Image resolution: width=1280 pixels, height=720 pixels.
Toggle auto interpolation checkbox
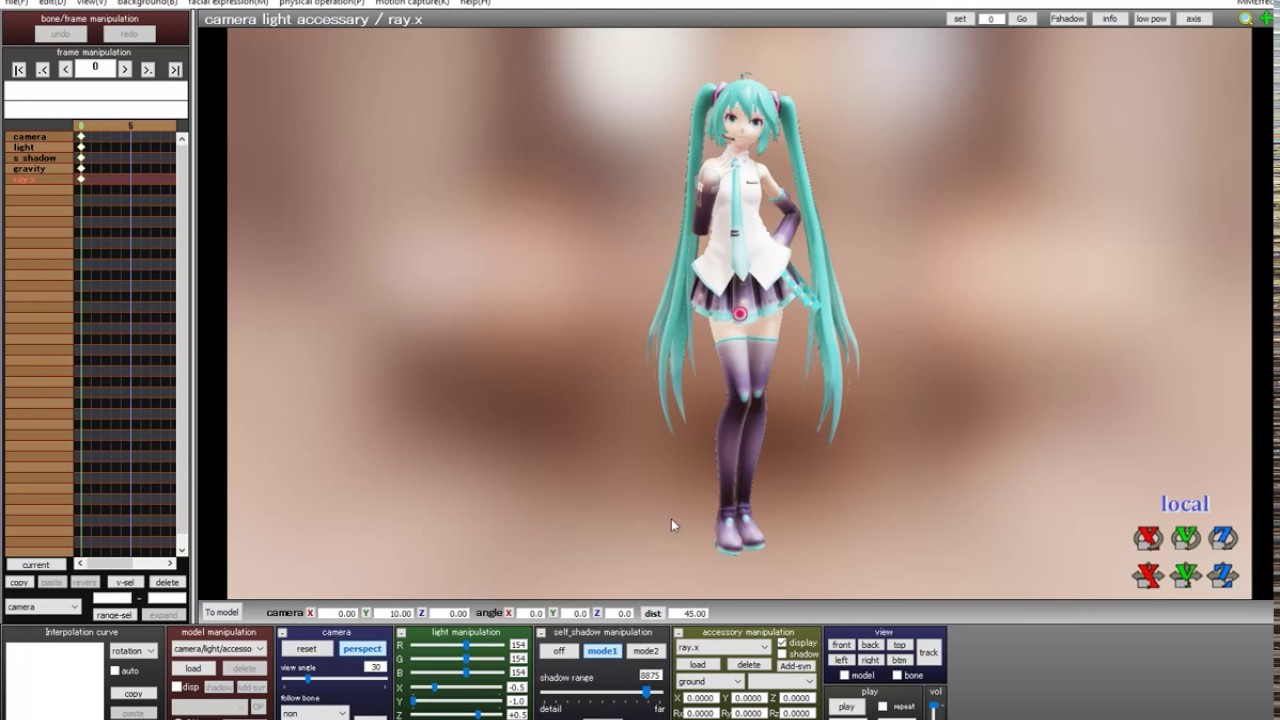coord(115,671)
